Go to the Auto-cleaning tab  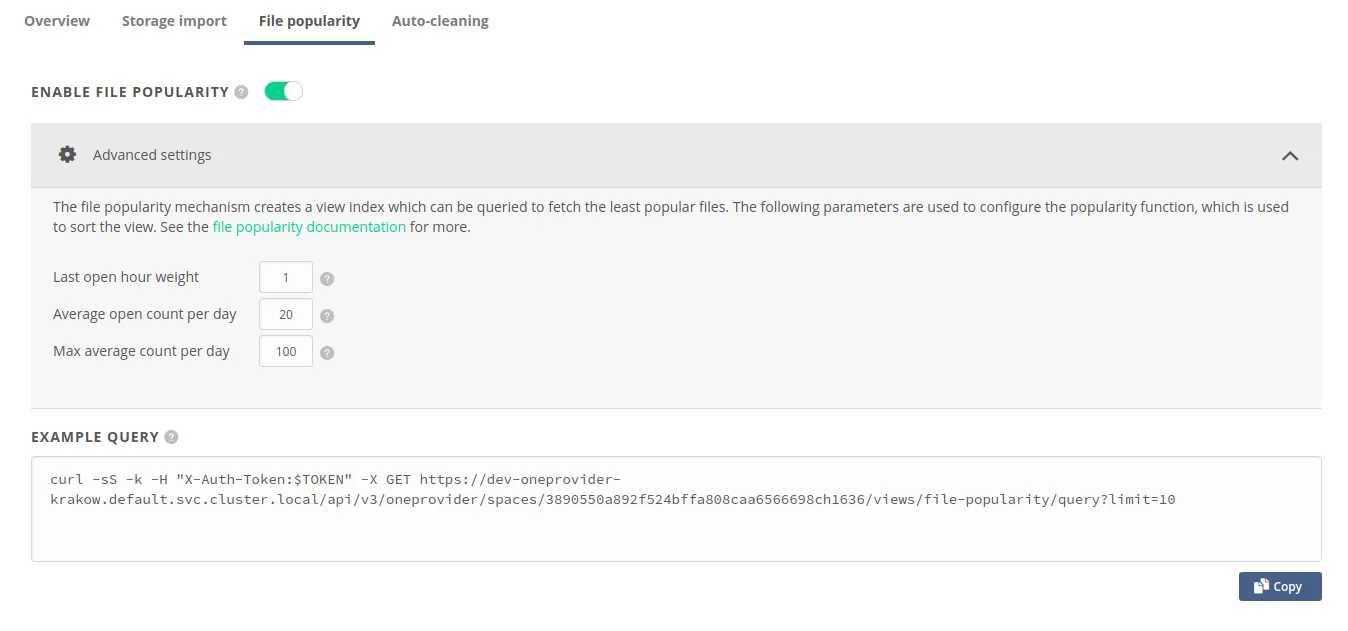pos(440,21)
